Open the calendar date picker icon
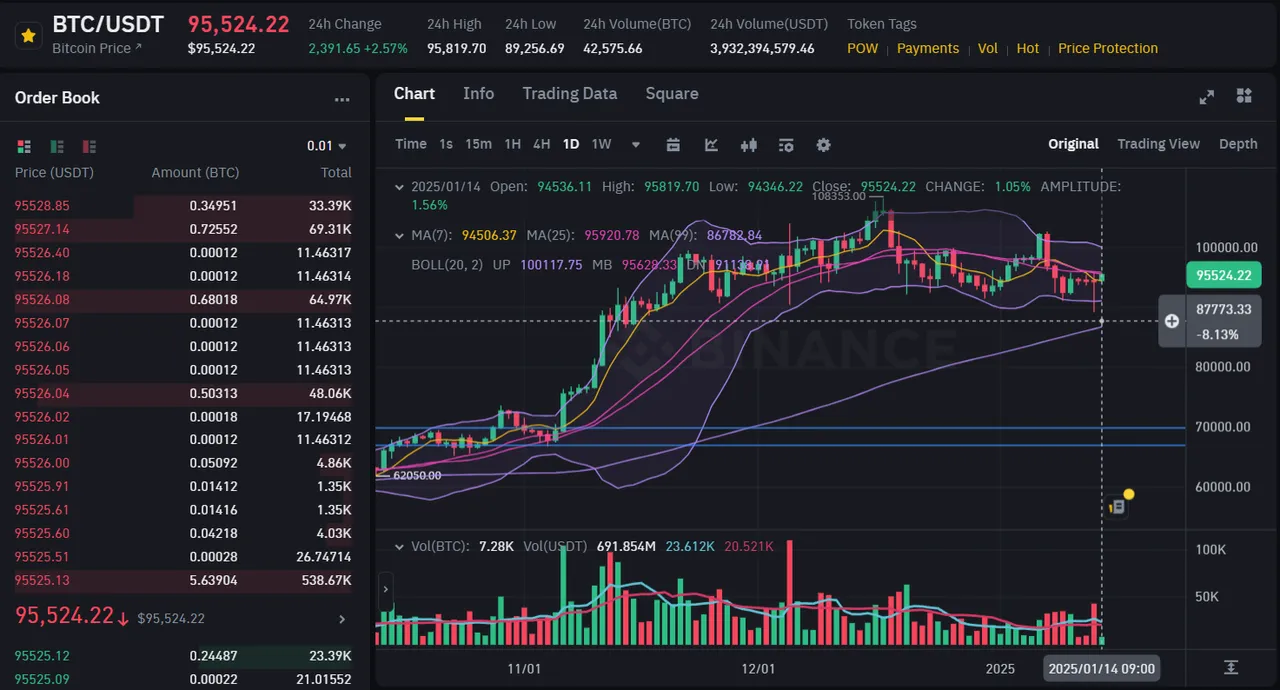Image resolution: width=1280 pixels, height=690 pixels. pyautogui.click(x=673, y=144)
